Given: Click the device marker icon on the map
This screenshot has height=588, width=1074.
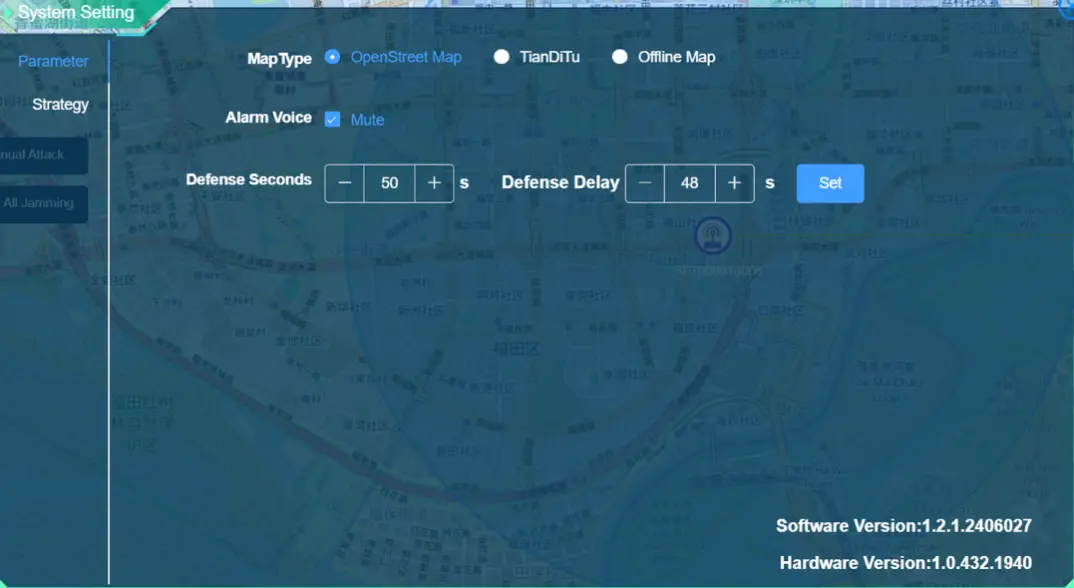Looking at the screenshot, I should (712, 237).
